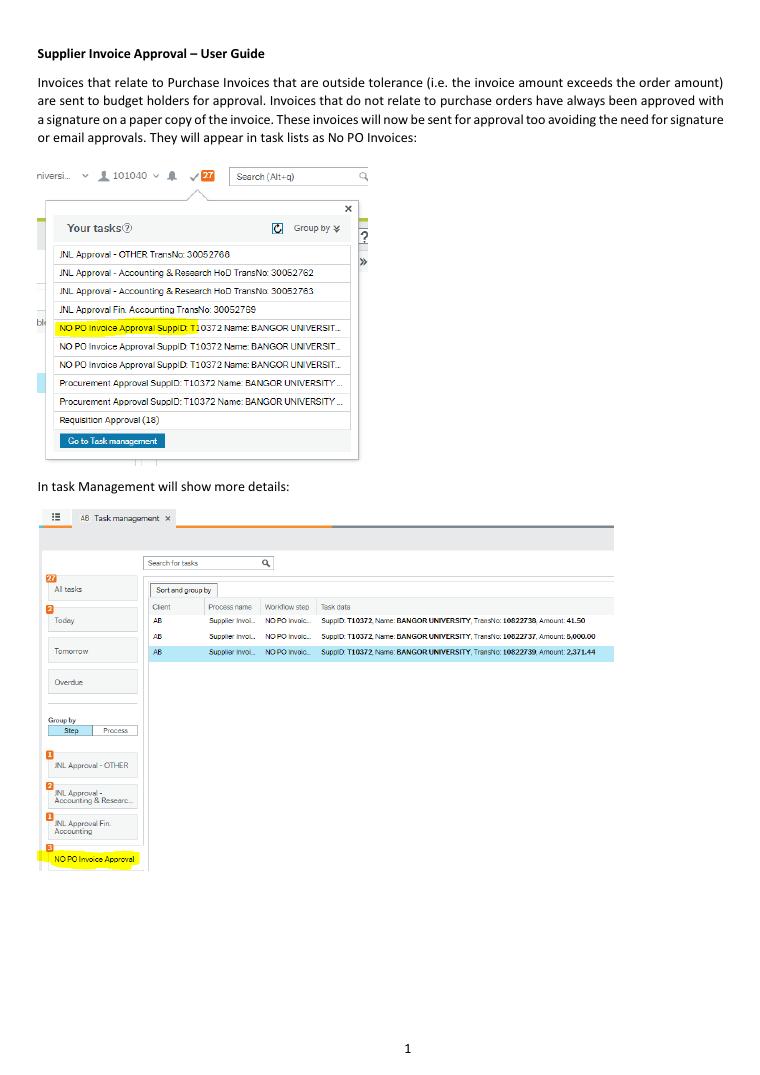Viewport: 760px width, 1075px height.
Task: Select NO PO Invoice Approval step group
Action: [x=93, y=858]
